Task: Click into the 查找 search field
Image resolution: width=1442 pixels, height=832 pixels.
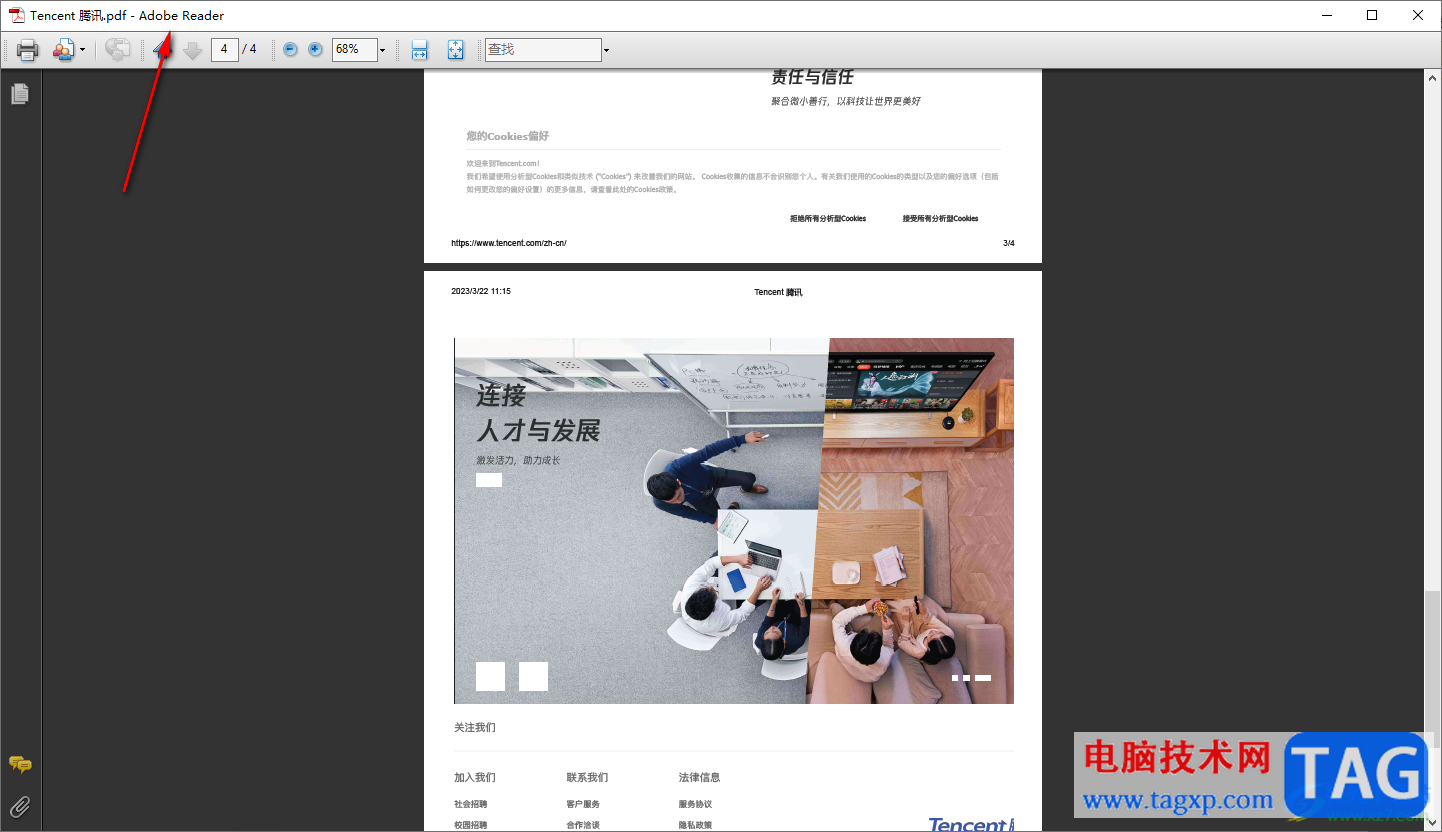Action: 543,49
